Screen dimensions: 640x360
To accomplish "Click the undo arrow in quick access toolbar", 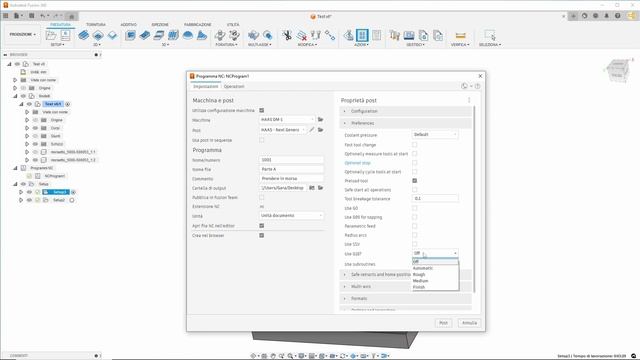I will [x=43, y=16].
